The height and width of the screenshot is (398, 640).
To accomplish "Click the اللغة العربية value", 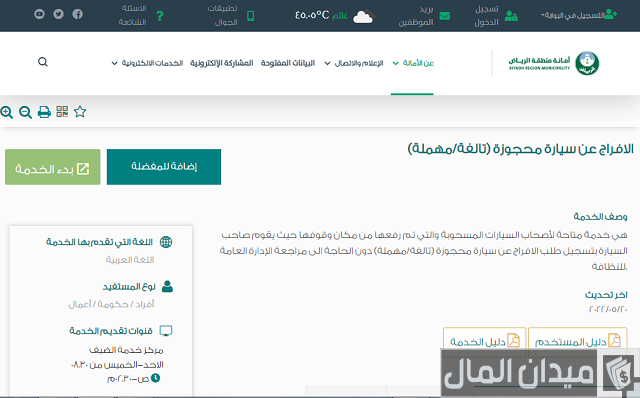I will (x=130, y=260).
